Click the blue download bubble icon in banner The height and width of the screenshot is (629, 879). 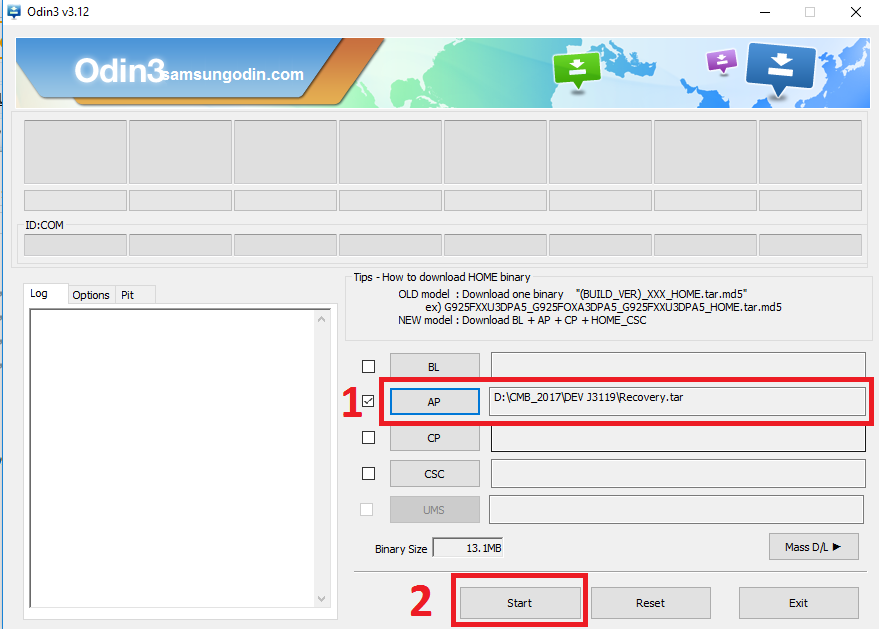coord(780,66)
